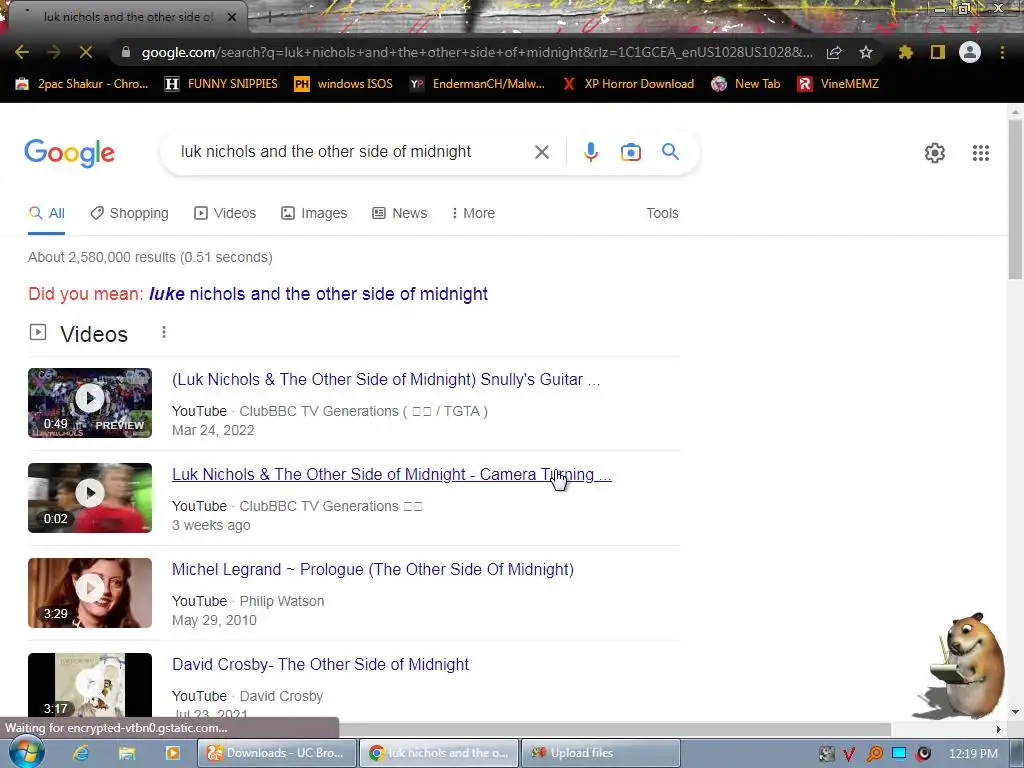Open the XP Horror Download bookmark
Viewport: 1024px width, 768px height.
click(628, 84)
